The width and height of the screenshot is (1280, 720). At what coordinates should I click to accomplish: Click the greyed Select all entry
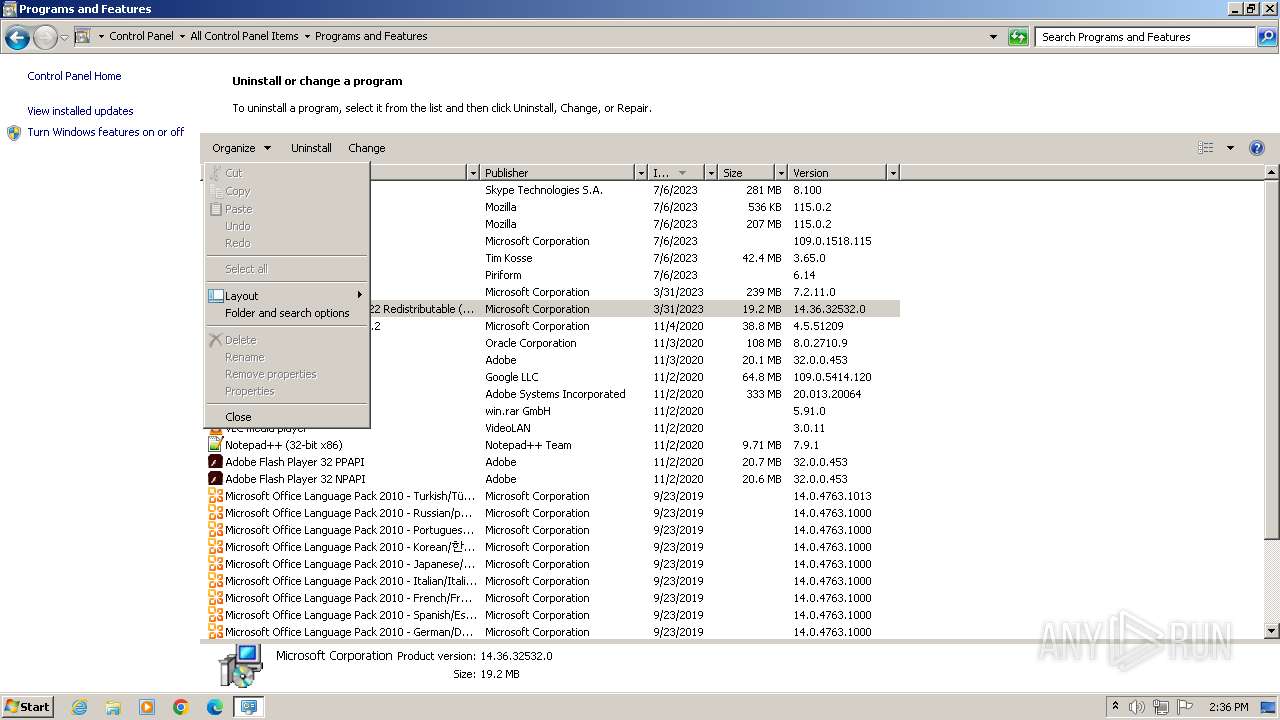[x=246, y=269]
